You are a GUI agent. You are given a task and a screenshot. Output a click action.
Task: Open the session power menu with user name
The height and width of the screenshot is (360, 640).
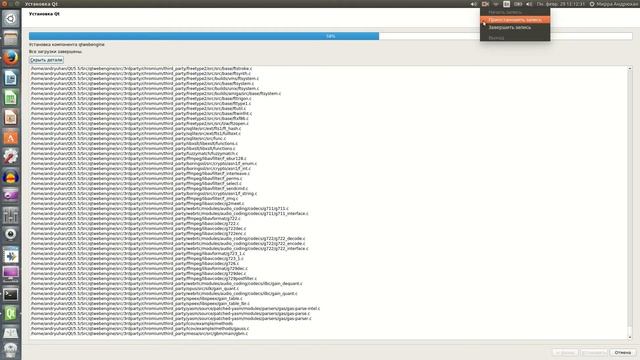613,4
